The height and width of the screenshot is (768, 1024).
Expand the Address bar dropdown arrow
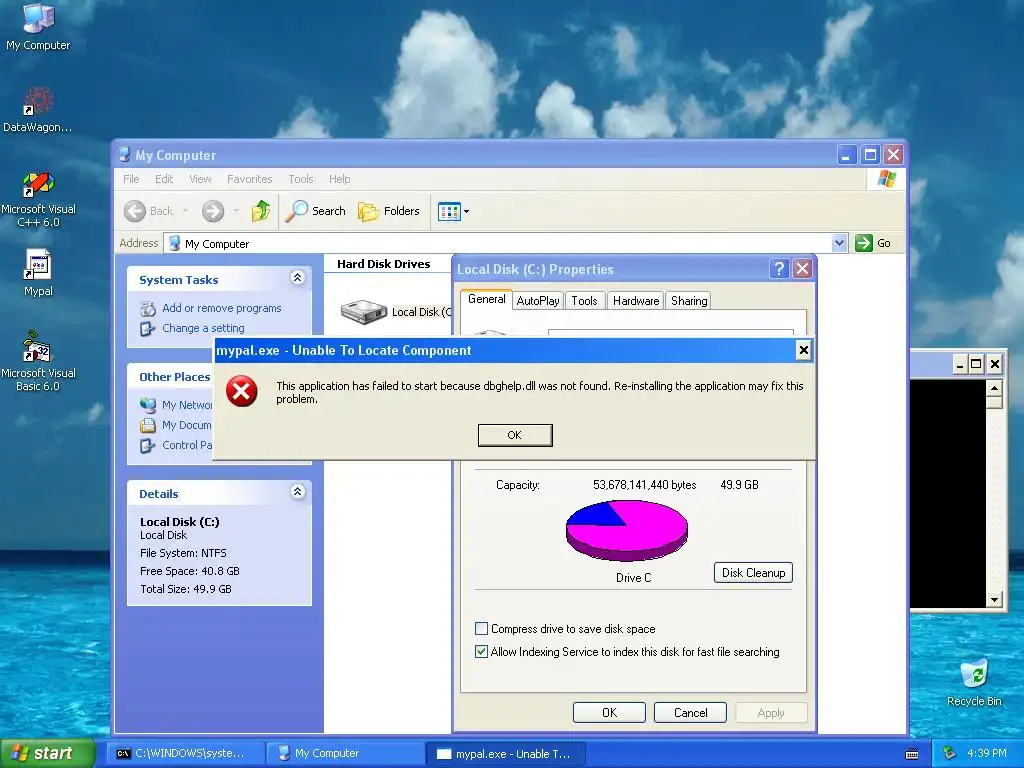(x=839, y=243)
